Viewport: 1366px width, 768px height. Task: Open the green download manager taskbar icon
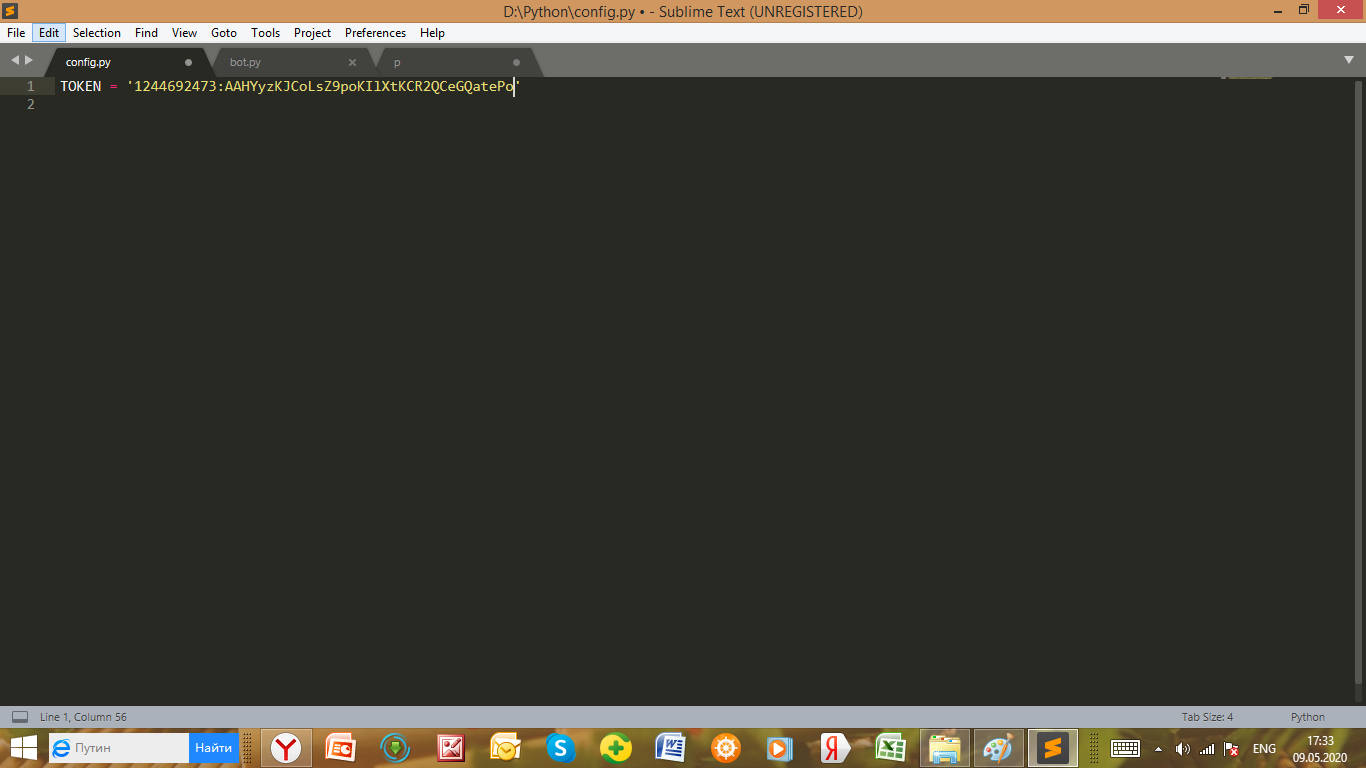396,748
